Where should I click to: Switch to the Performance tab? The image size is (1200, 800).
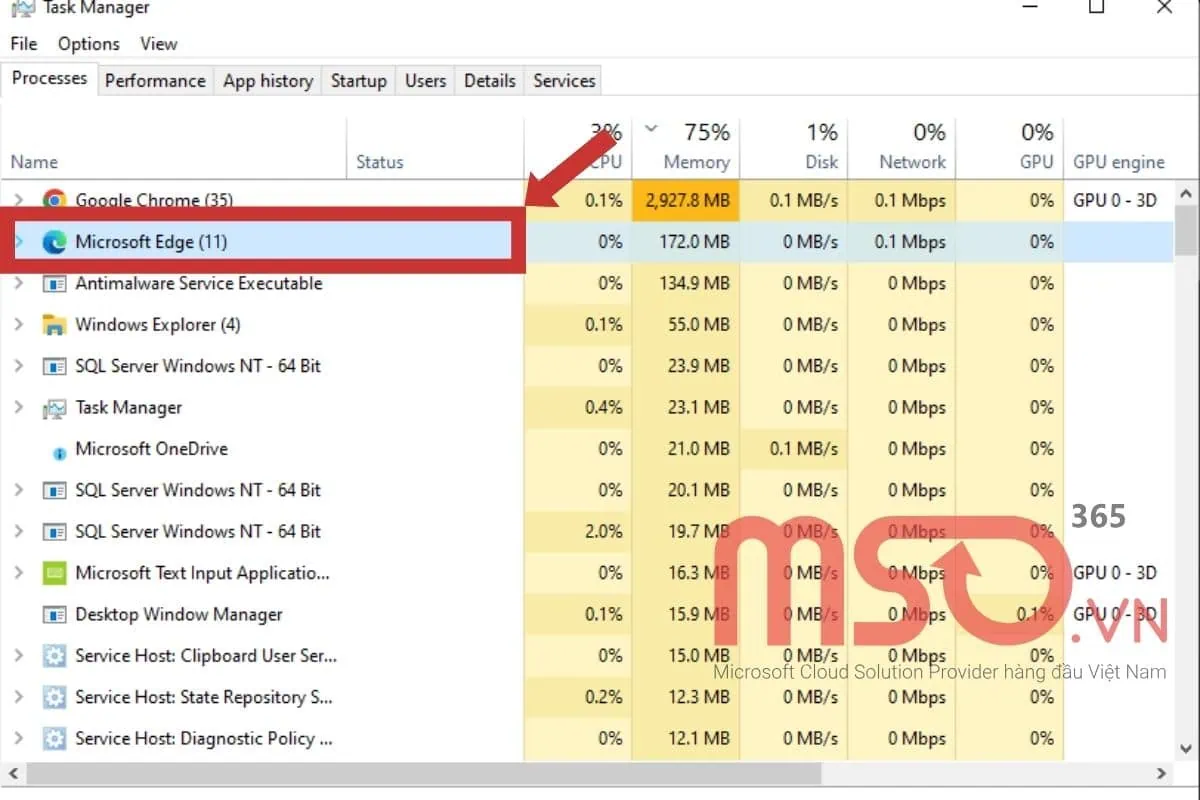coord(155,80)
